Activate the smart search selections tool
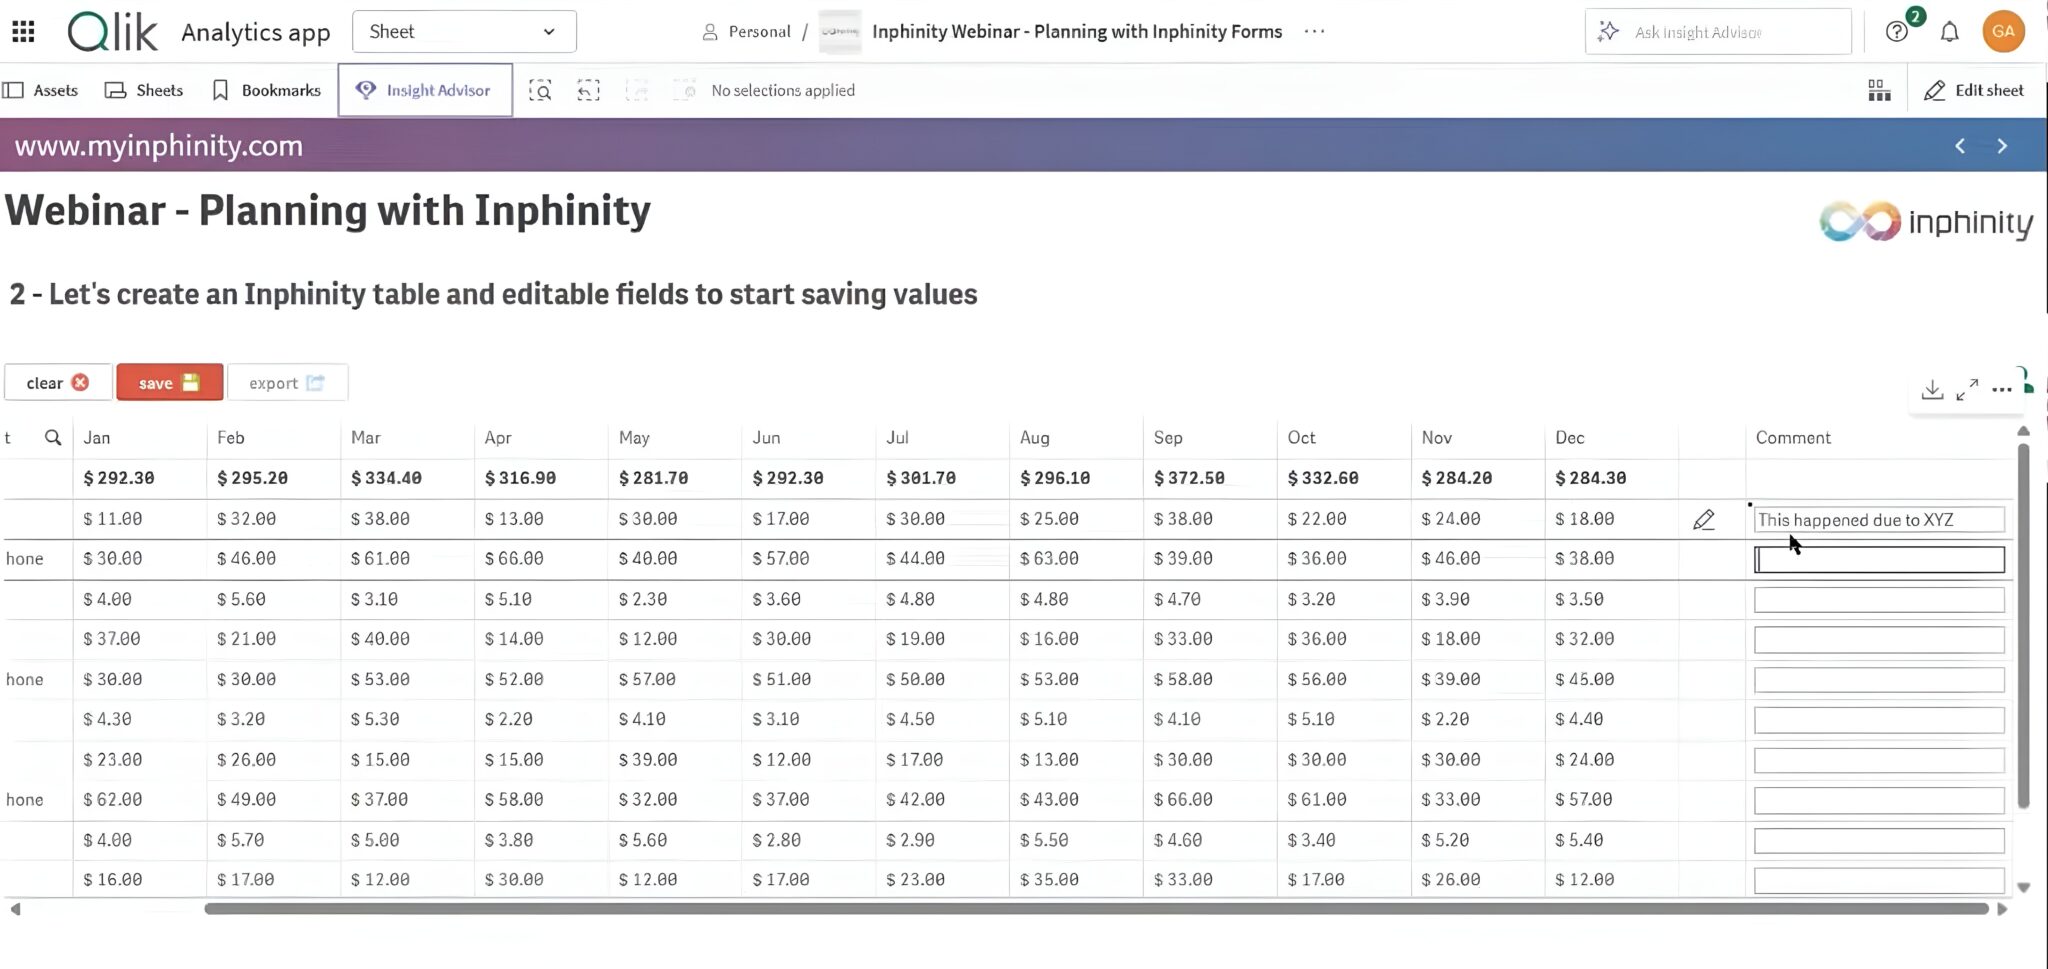Image resolution: width=2048 pixels, height=969 pixels. (540, 90)
